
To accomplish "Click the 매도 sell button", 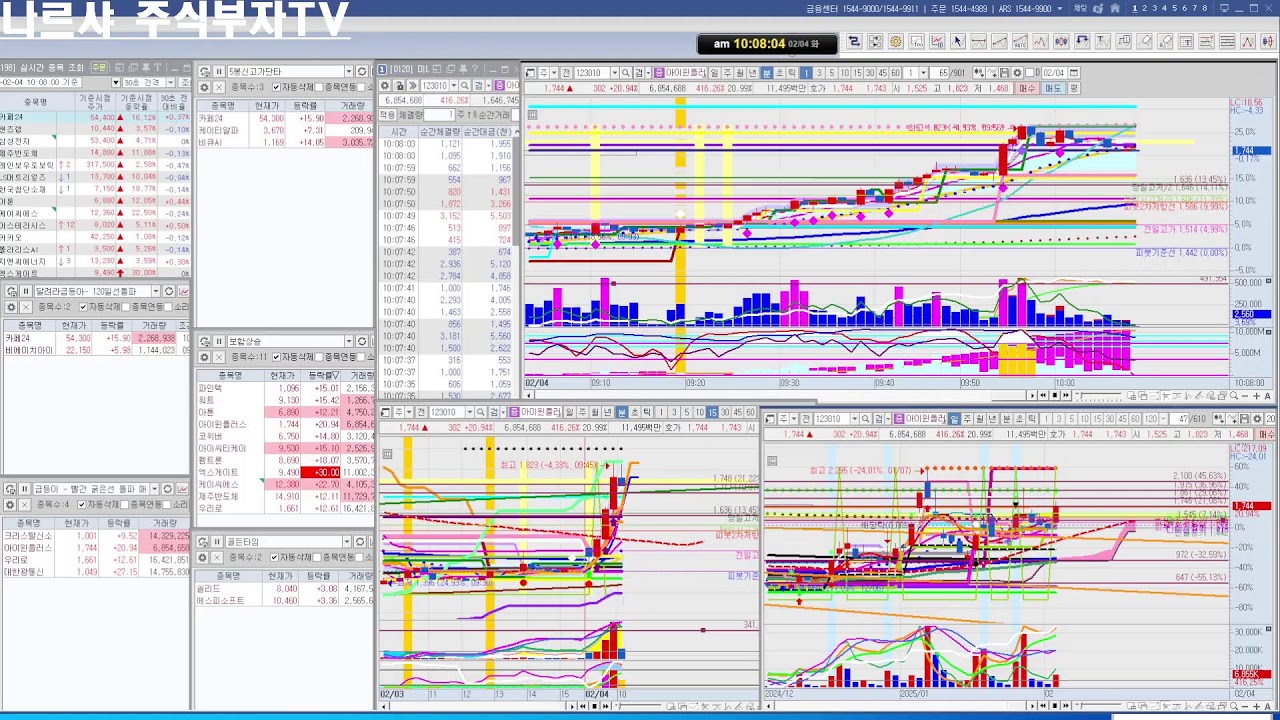I will pyautogui.click(x=1052, y=89).
